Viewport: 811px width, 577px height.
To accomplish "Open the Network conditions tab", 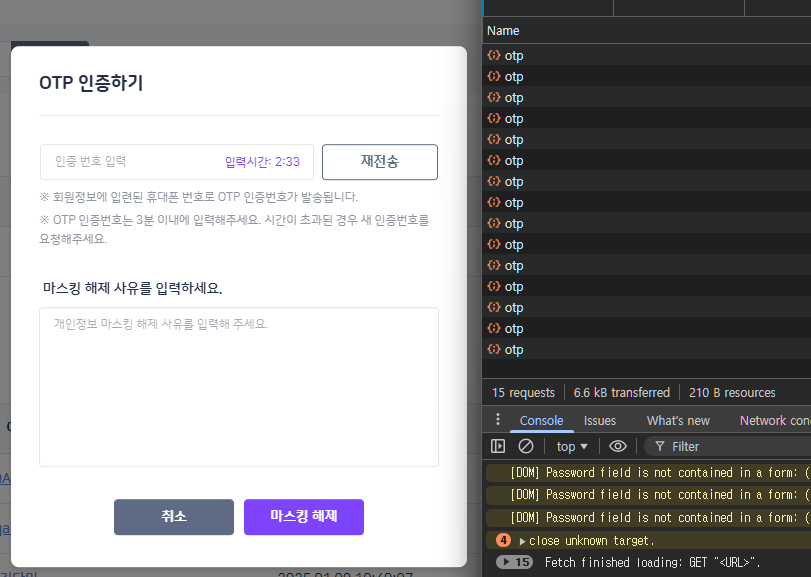I will pyautogui.click(x=774, y=420).
